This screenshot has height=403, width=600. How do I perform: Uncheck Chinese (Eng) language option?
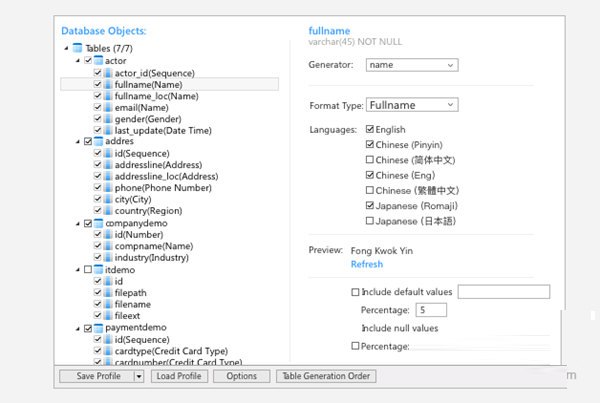point(370,175)
